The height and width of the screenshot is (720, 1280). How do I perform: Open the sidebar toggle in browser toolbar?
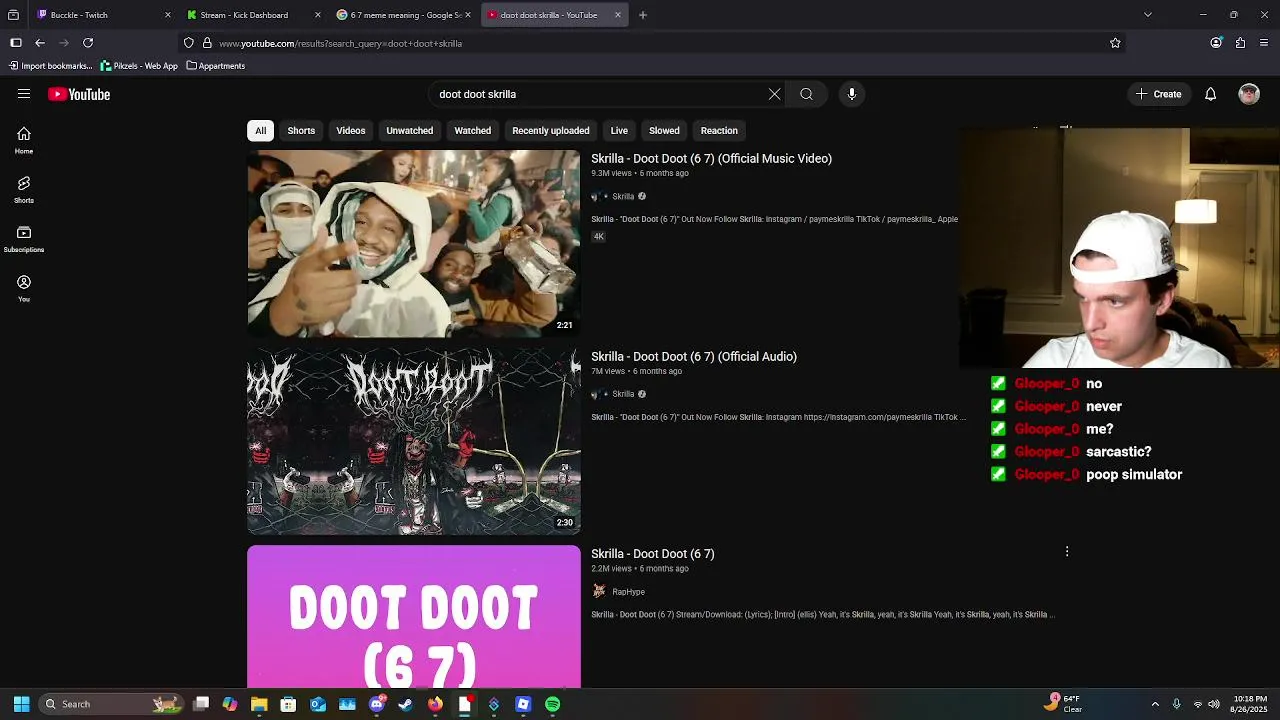16,43
